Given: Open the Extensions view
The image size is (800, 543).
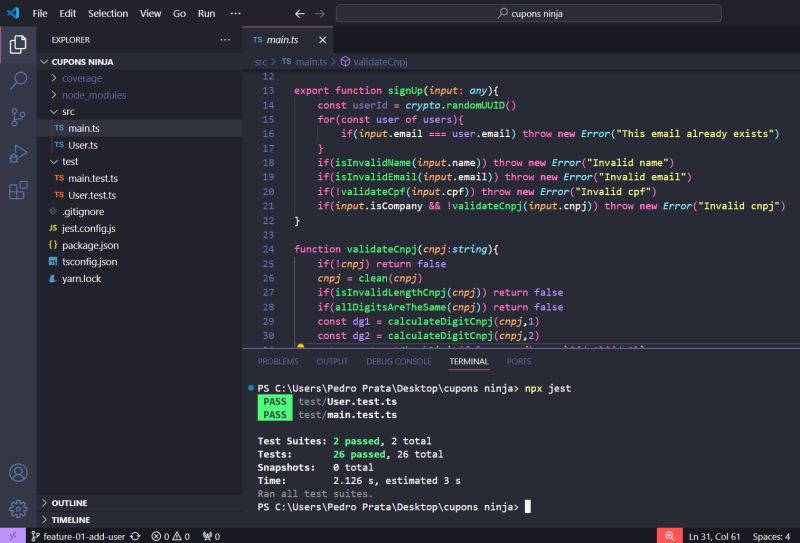Looking at the screenshot, I should tap(18, 189).
